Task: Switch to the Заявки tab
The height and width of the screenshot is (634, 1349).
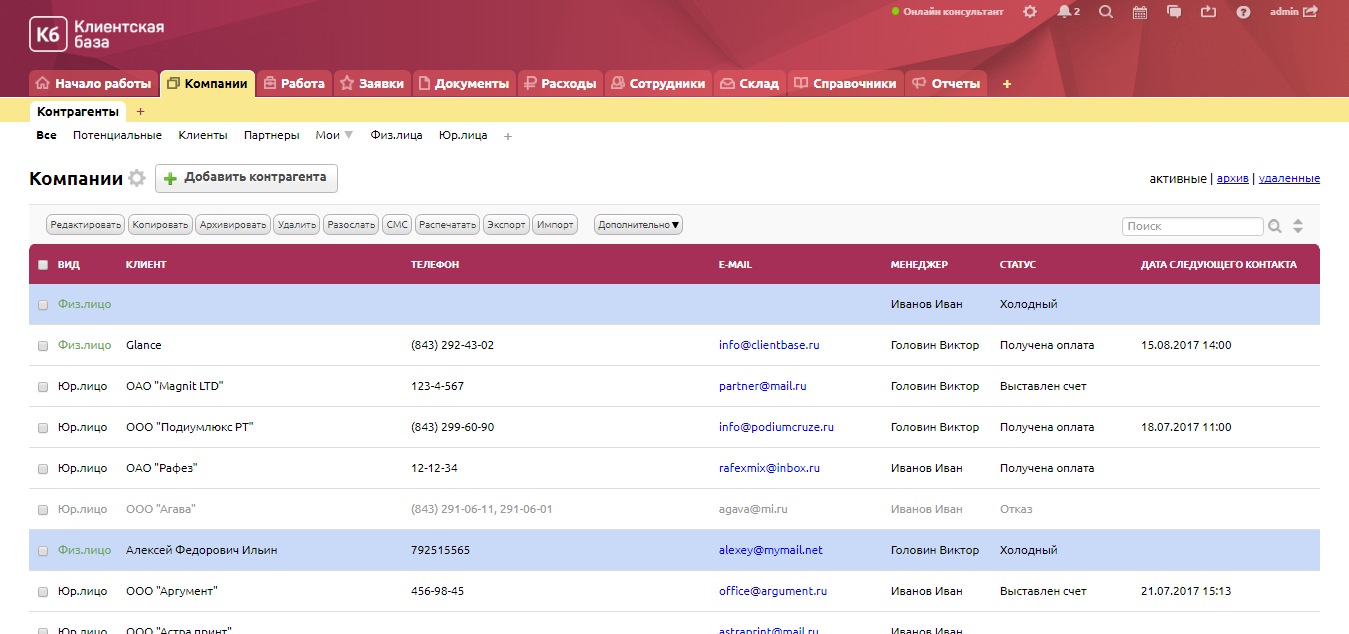Action: click(372, 84)
